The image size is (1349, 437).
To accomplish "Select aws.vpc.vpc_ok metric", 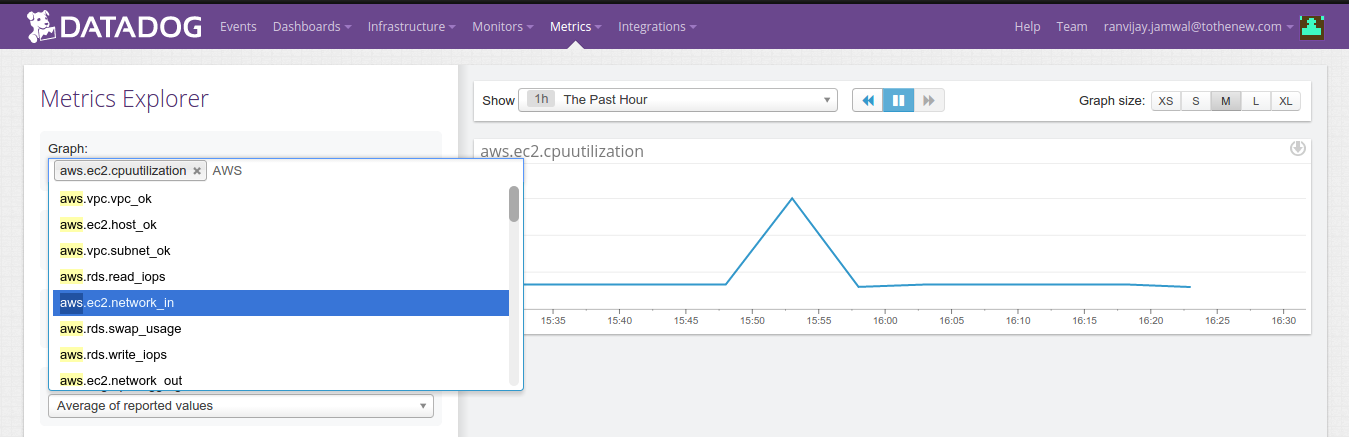I will 280,199.
